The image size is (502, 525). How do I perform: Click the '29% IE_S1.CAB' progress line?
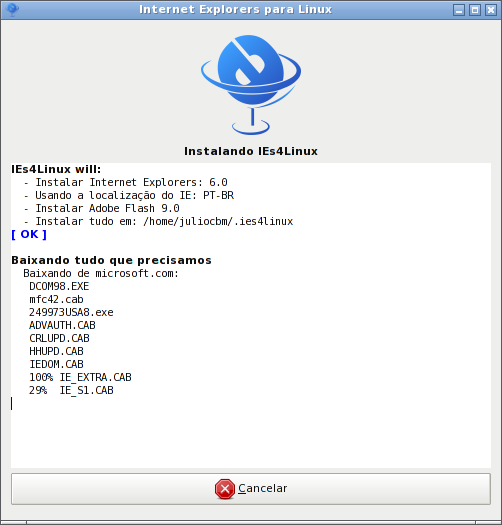coord(71,391)
